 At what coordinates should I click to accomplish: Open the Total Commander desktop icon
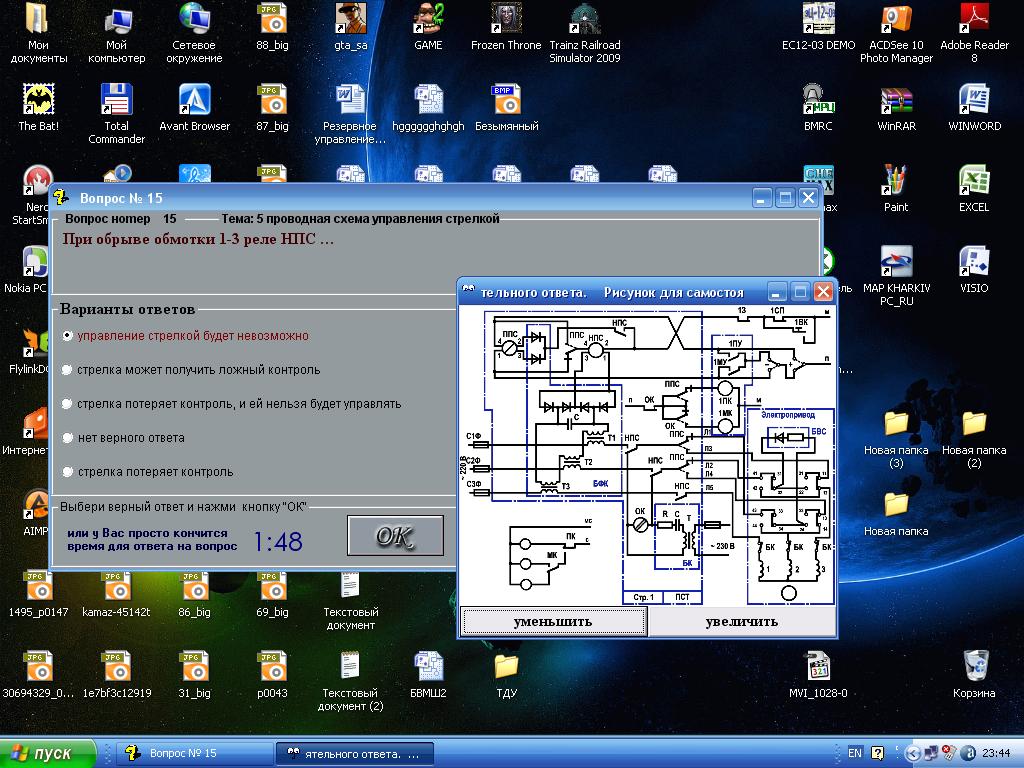click(117, 100)
